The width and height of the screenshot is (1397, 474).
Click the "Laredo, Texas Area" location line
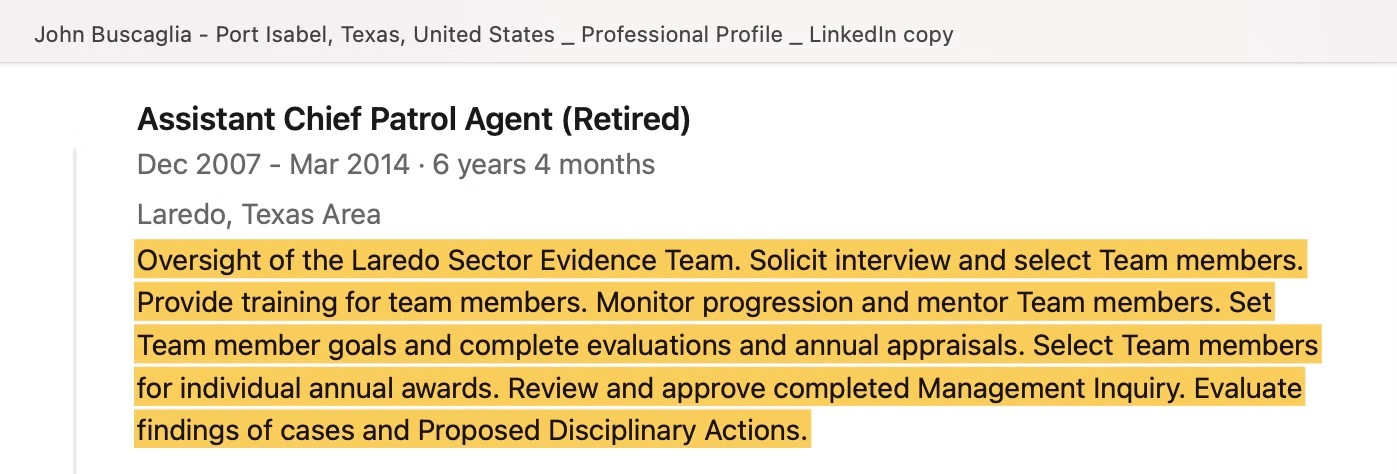[259, 214]
